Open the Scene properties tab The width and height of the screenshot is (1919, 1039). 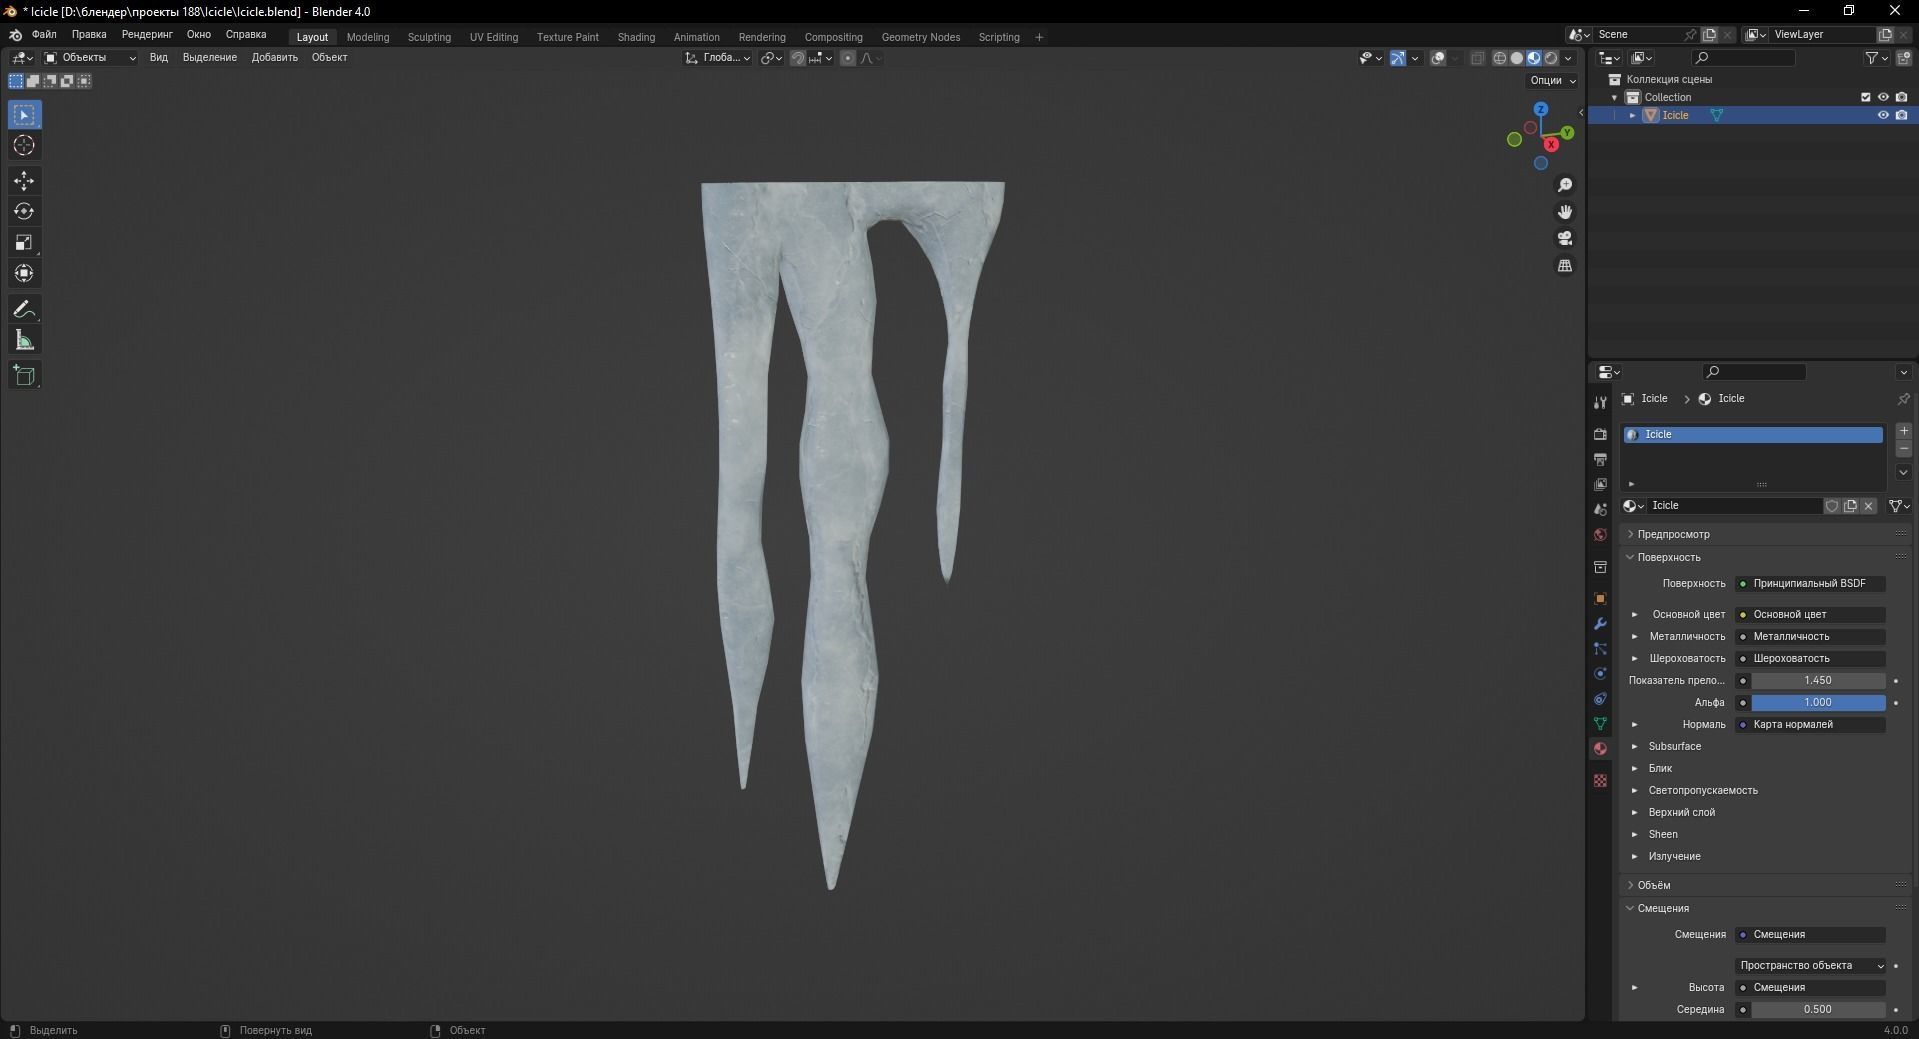[x=1600, y=509]
